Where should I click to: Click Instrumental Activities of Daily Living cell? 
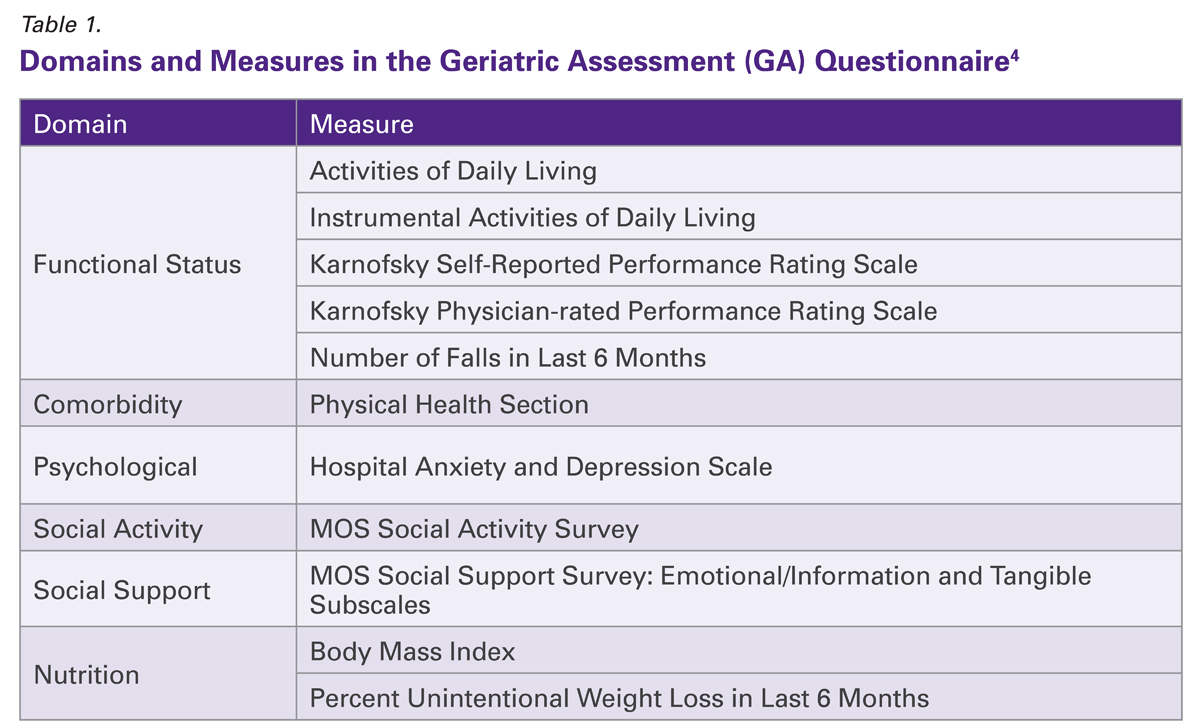[x=532, y=218]
